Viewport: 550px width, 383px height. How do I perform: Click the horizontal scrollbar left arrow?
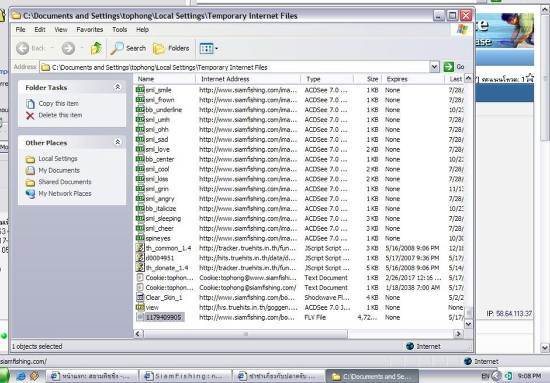pyautogui.click(x=138, y=334)
